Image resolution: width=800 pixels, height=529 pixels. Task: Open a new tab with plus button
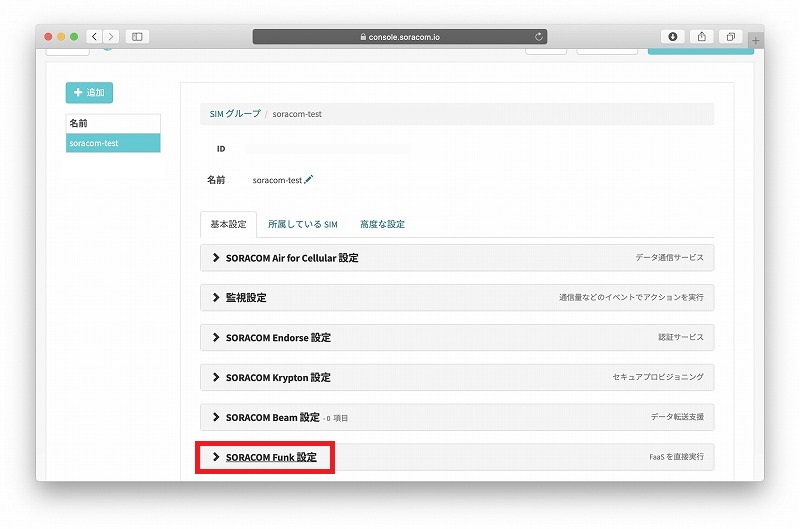(756, 40)
